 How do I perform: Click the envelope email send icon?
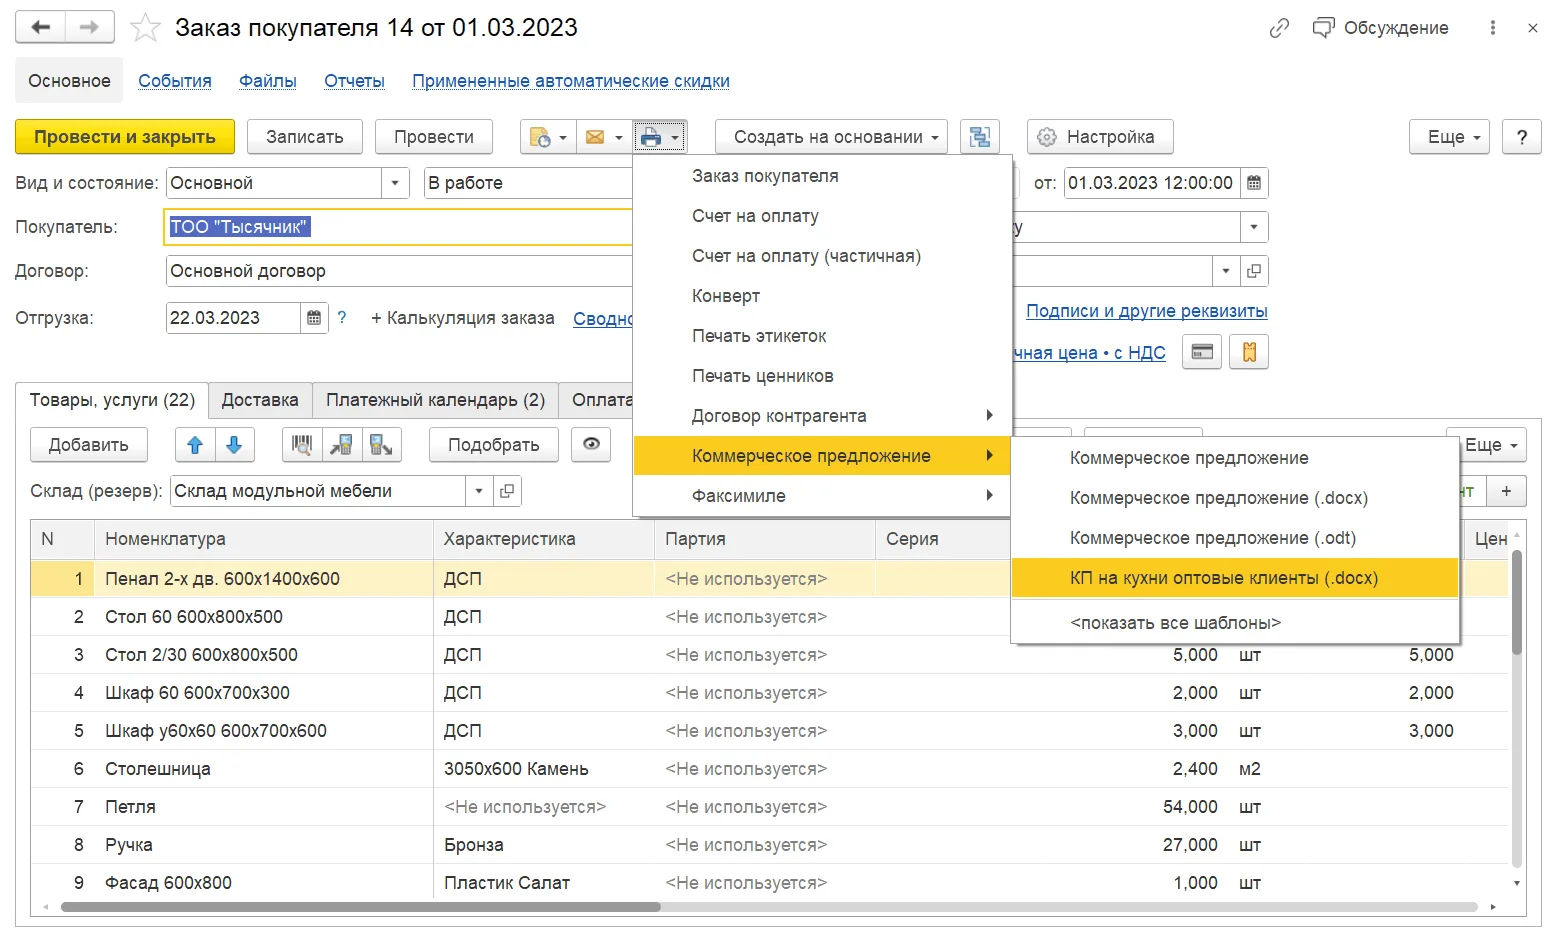coord(603,137)
